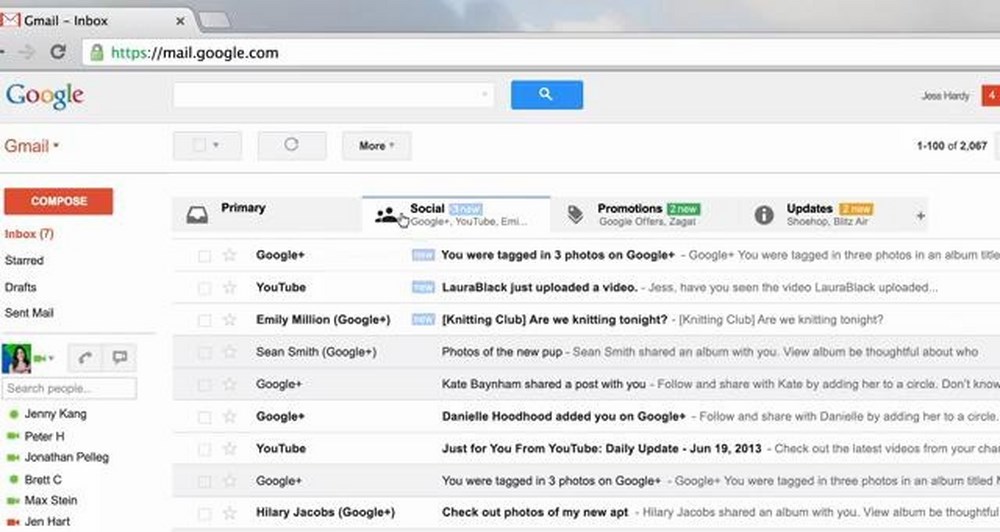The width and height of the screenshot is (1000, 532).
Task: Tick the Danielle Hoodhood email checkbox
Action: click(204, 417)
